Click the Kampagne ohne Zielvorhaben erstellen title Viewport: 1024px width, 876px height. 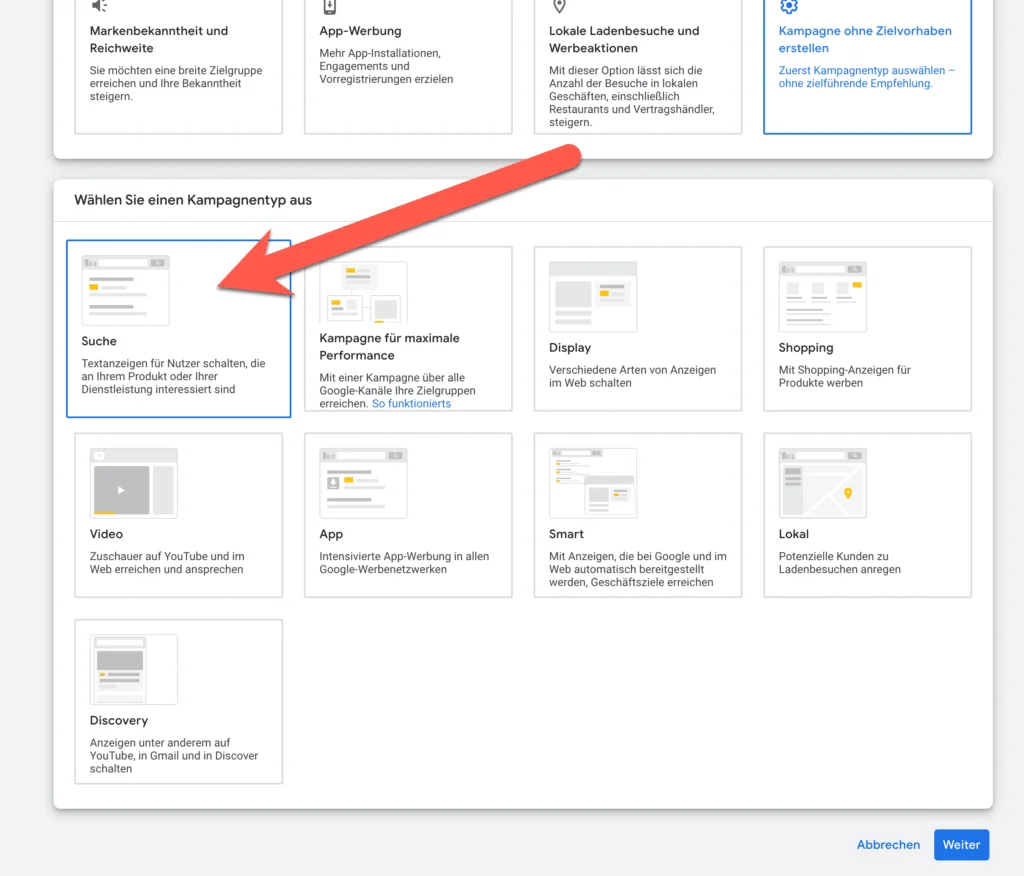(x=865, y=39)
